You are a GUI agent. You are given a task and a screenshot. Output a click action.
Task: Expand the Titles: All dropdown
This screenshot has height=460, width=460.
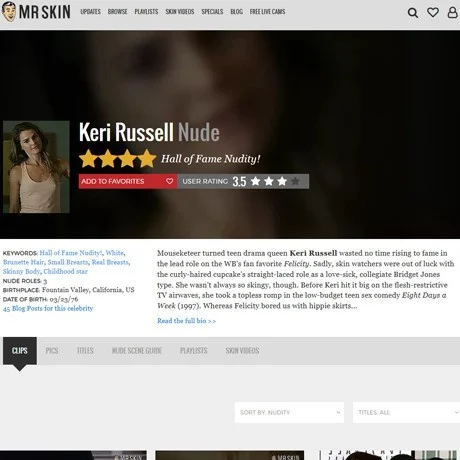point(406,412)
